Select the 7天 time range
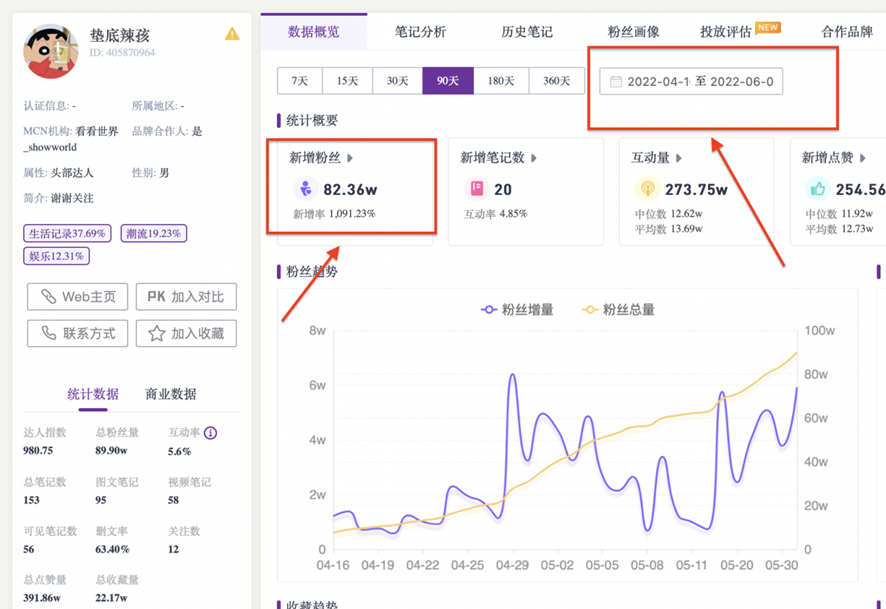This screenshot has width=886, height=609. [x=299, y=81]
